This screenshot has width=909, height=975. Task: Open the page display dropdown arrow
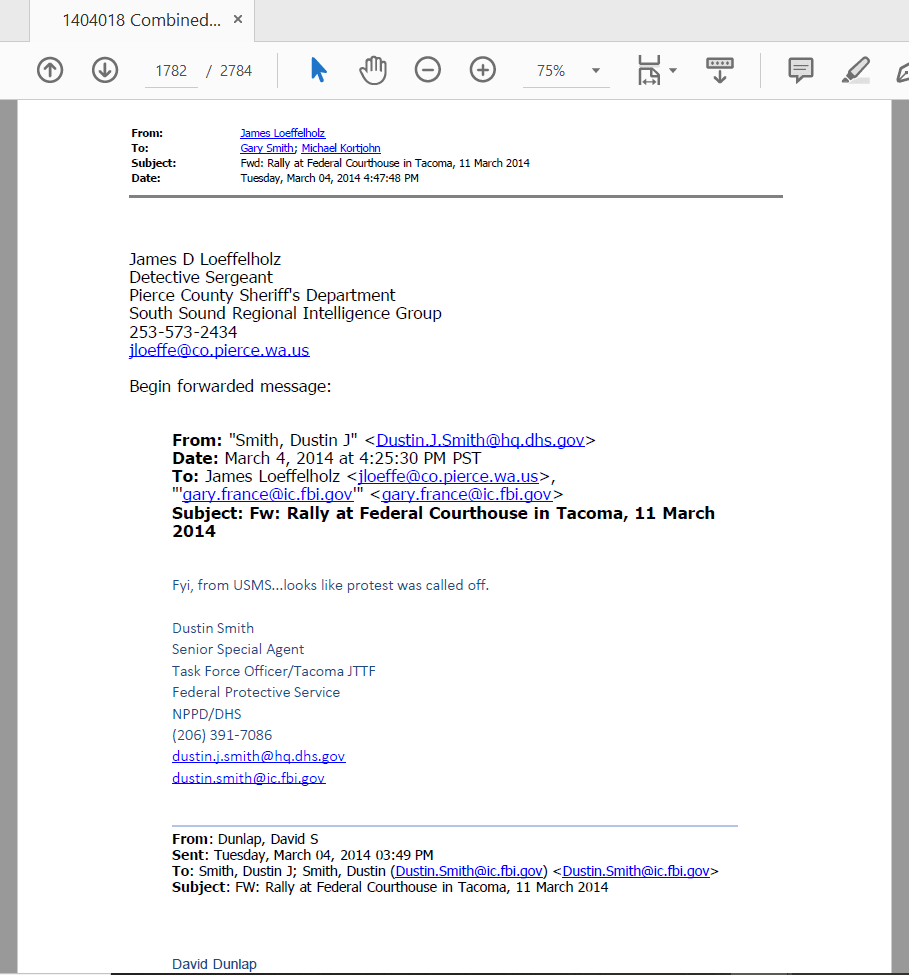674,70
